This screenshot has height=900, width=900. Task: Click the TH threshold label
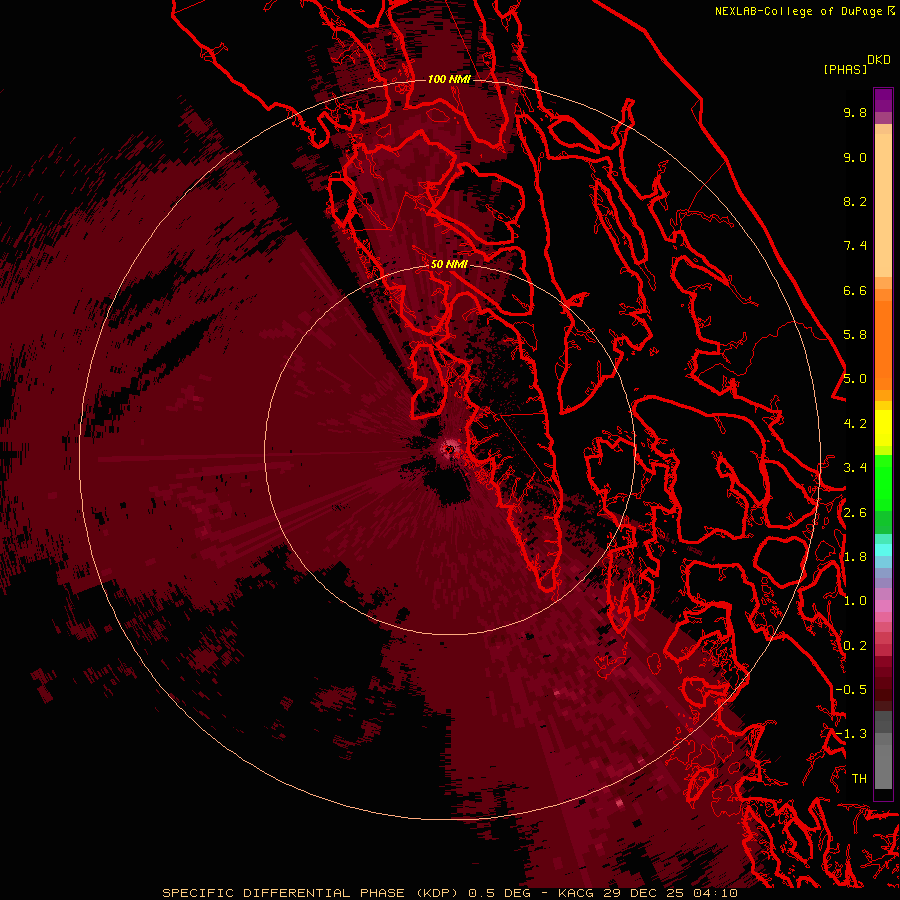coord(859,779)
